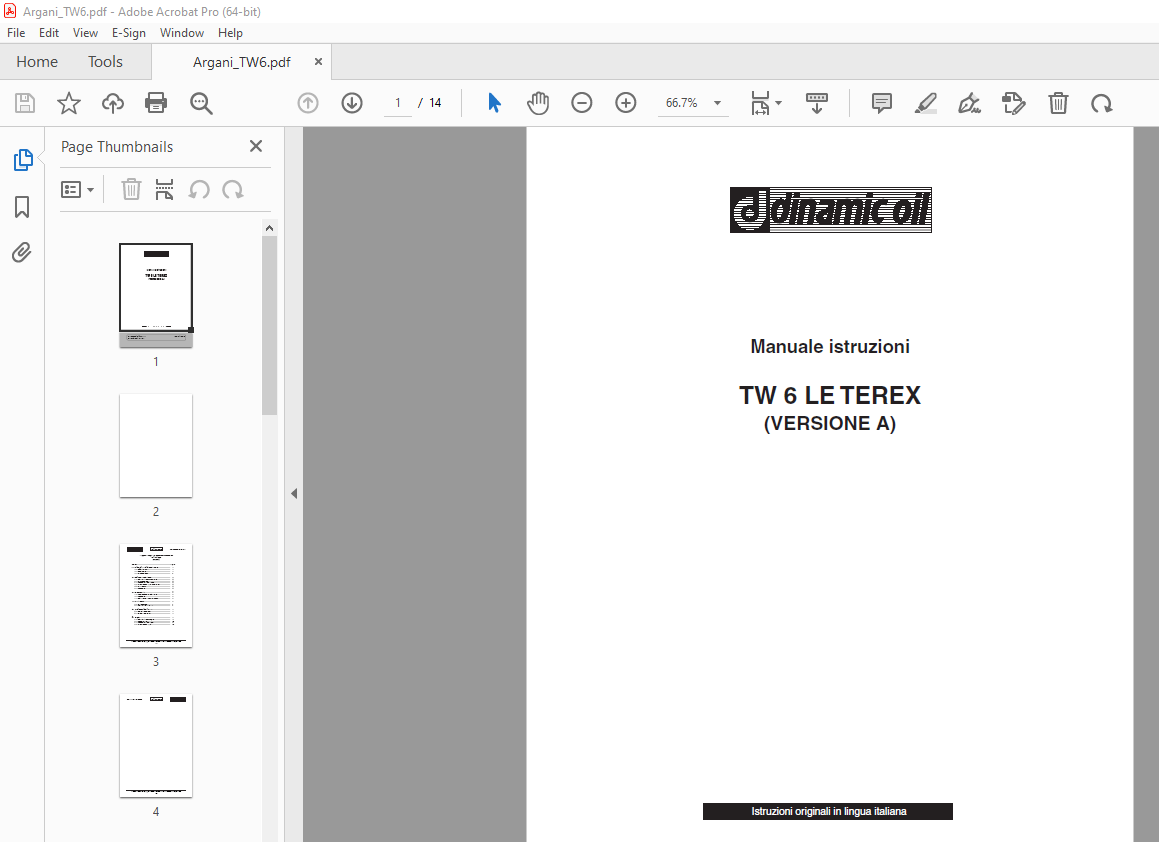1159x842 pixels.
Task: Open the Attachments paperclip panel
Action: [21, 253]
